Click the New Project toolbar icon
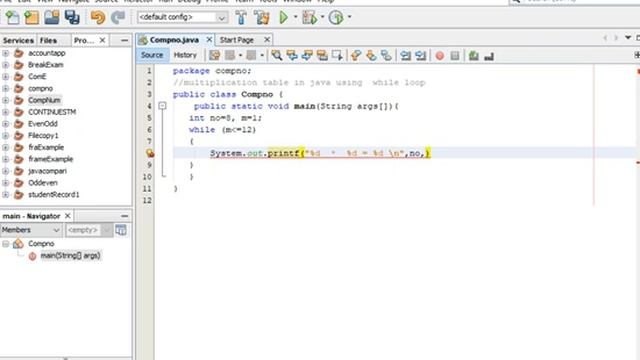The height and width of the screenshot is (360, 640). 31,17
